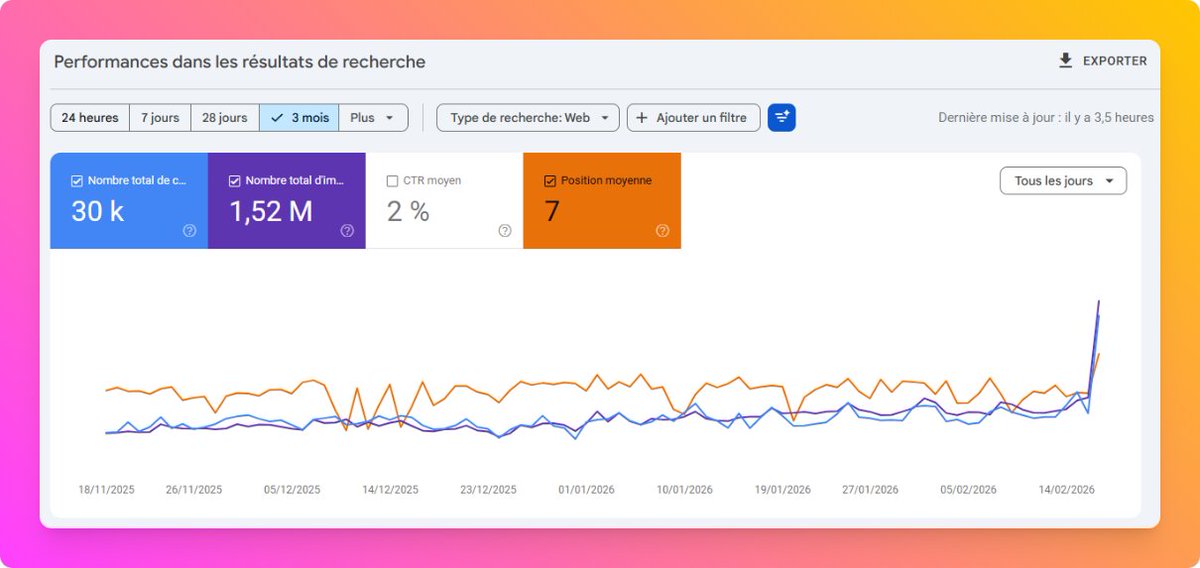1200x568 pixels.
Task: Open the Plus date range dropdown
Action: [x=373, y=118]
